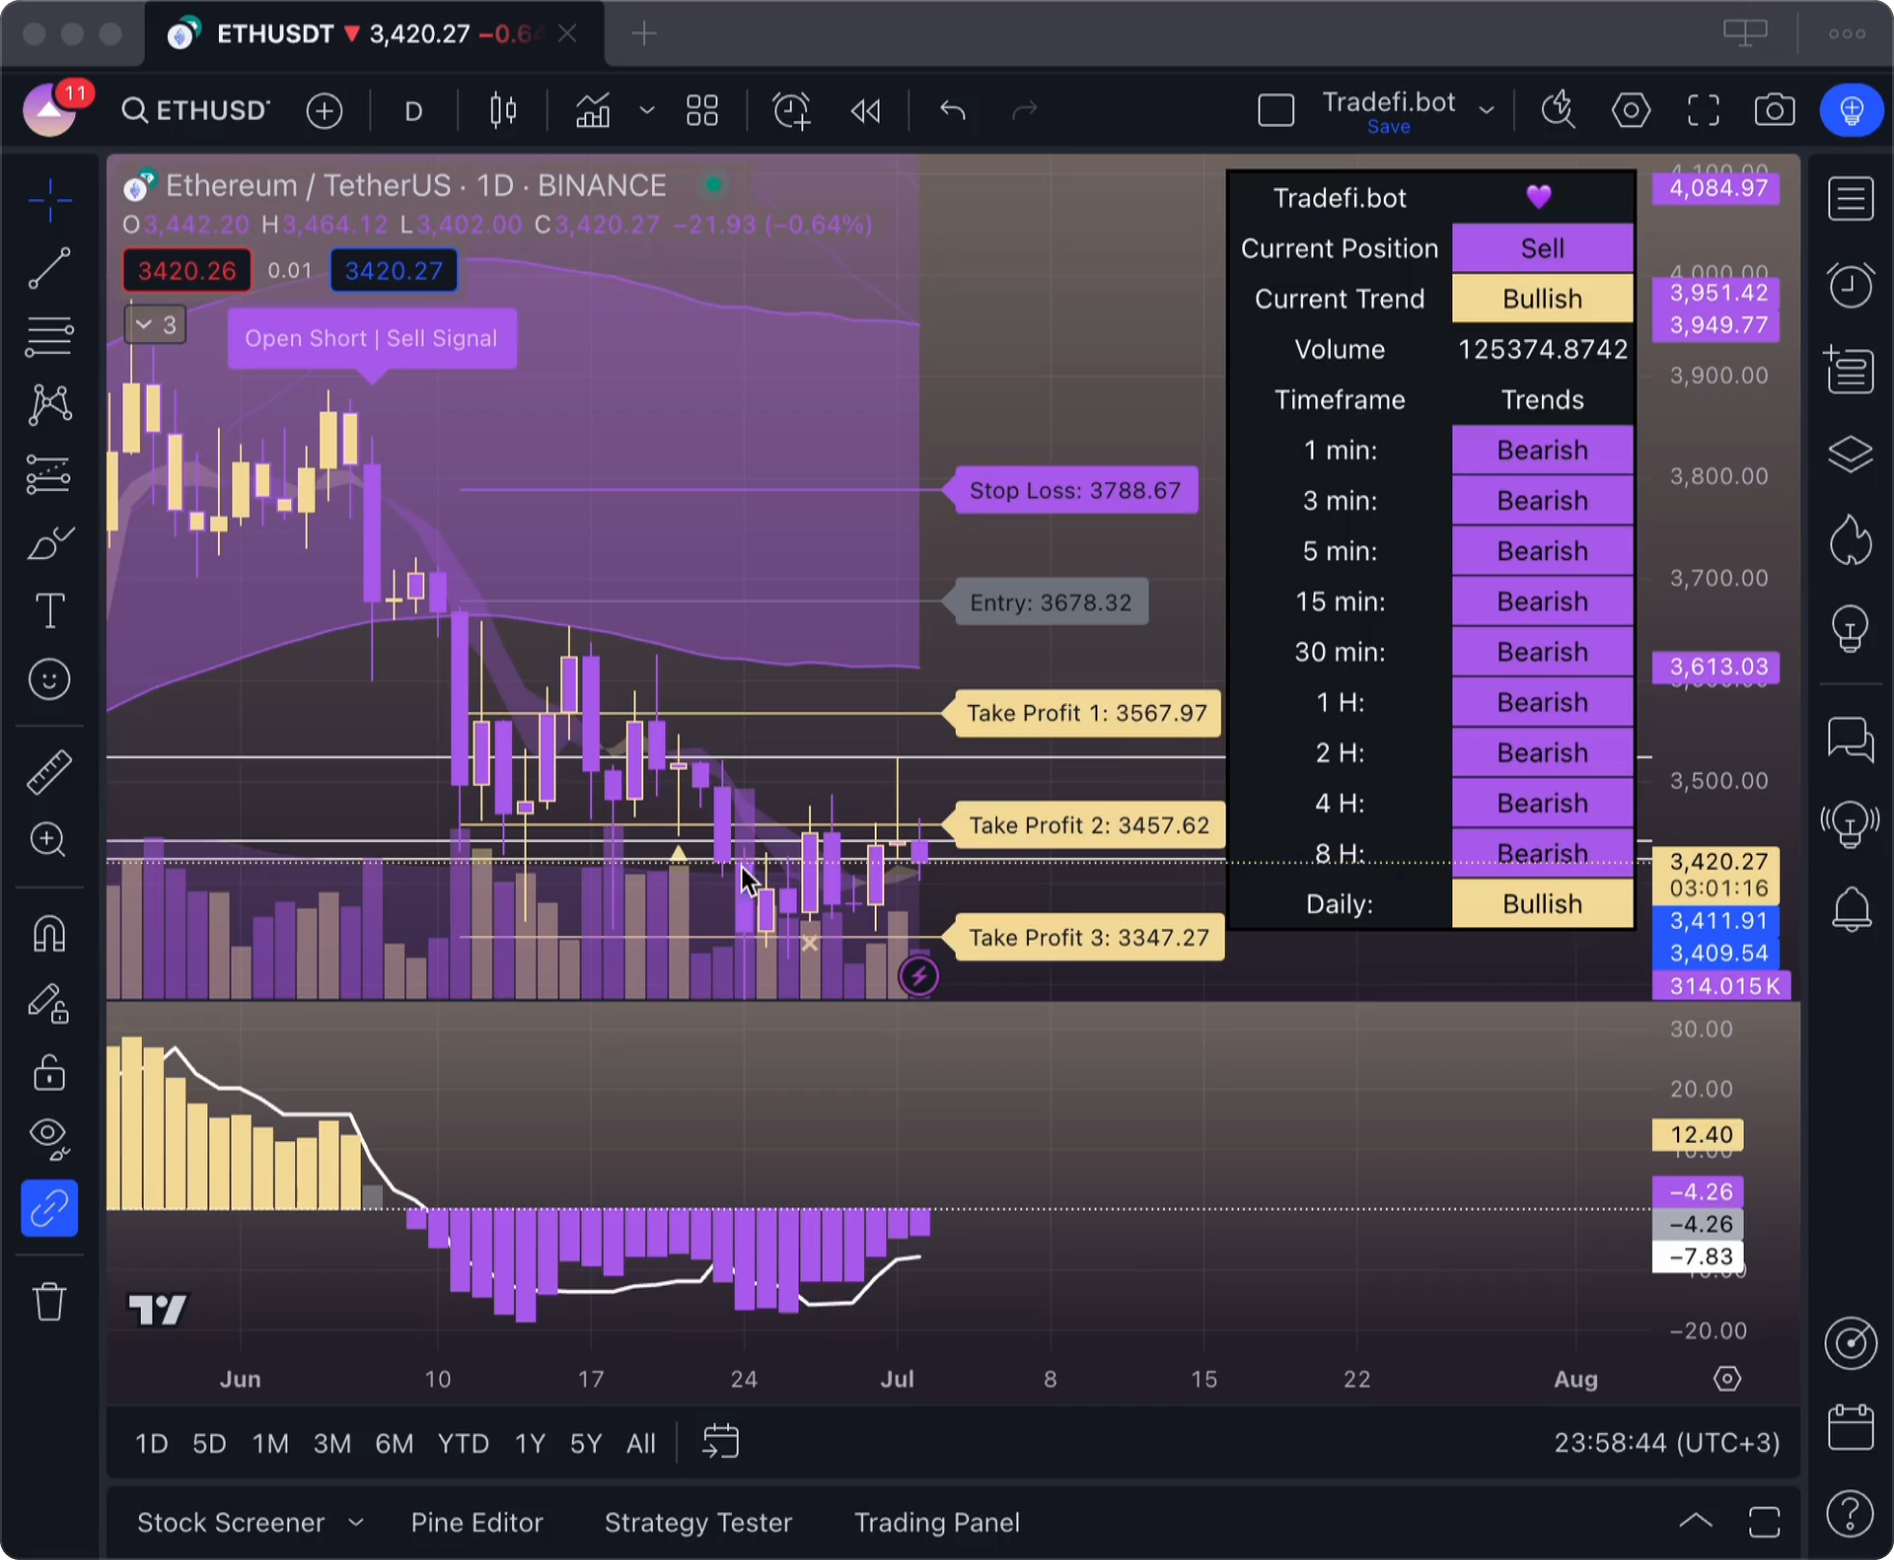The width and height of the screenshot is (1894, 1560).
Task: Take a chart snapshot with camera
Action: (x=1775, y=110)
